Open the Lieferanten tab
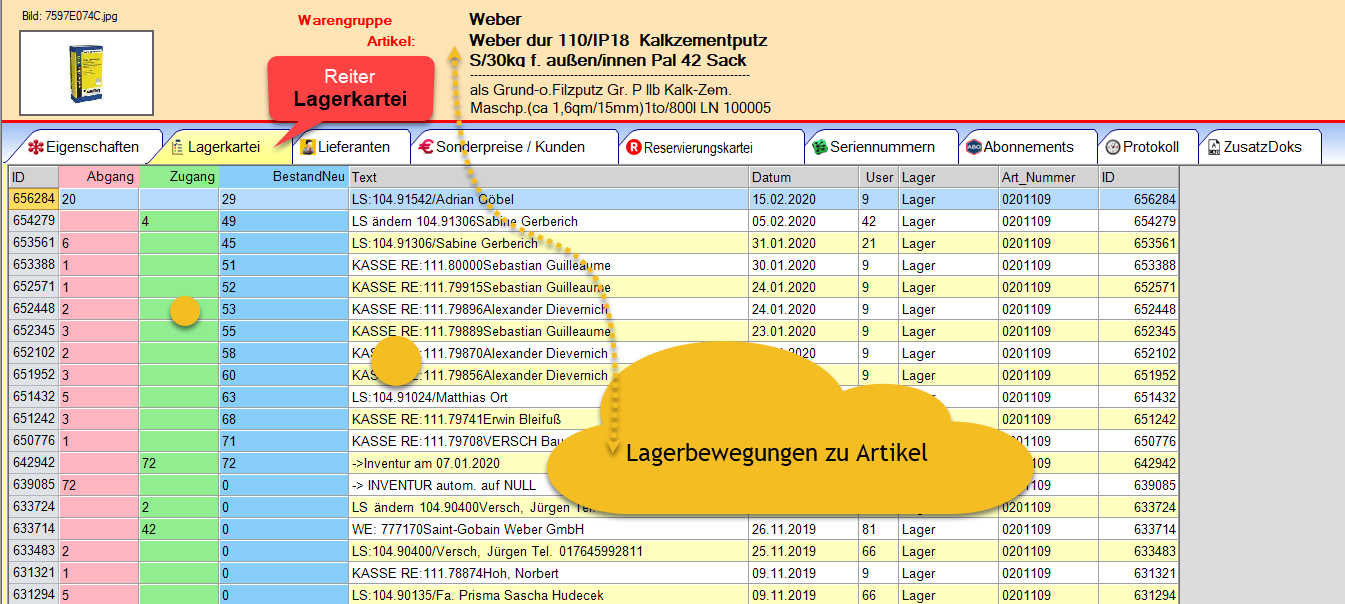Viewport: 1345px width, 604px height. pos(350,147)
